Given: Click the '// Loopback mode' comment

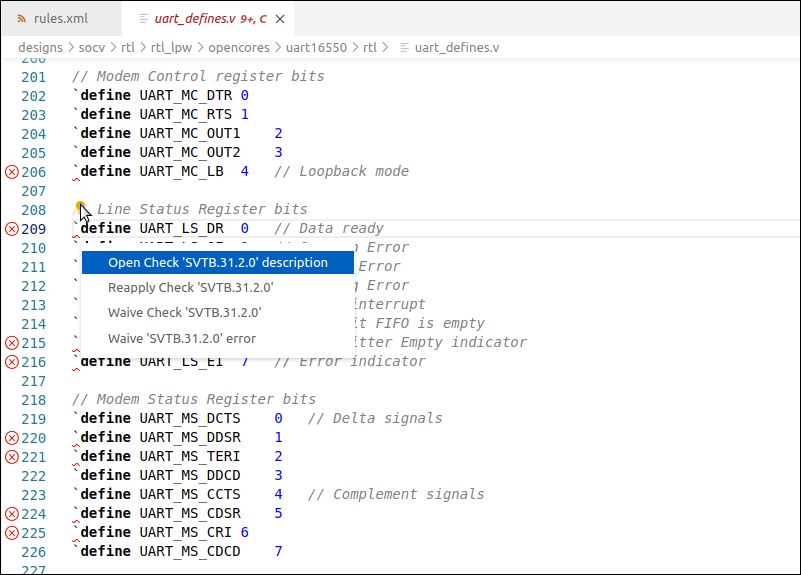Looking at the screenshot, I should [x=341, y=171].
